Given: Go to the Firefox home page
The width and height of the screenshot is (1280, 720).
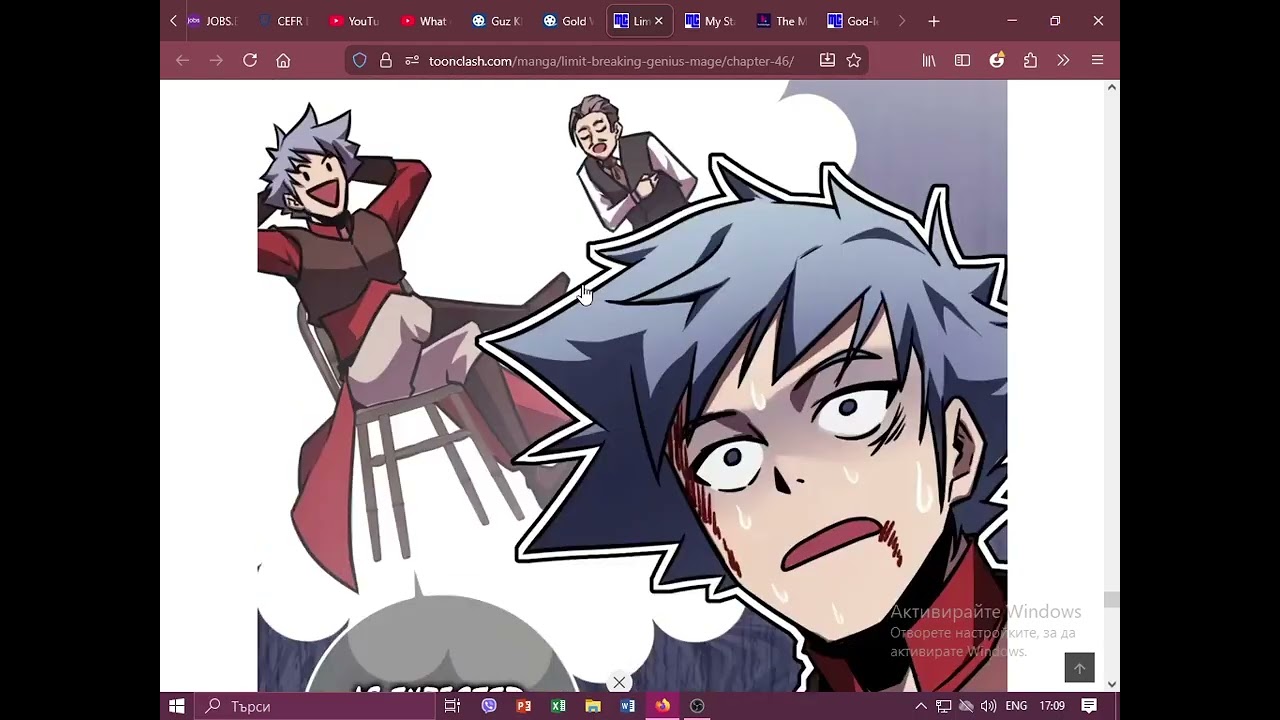Looking at the screenshot, I should tap(283, 60).
